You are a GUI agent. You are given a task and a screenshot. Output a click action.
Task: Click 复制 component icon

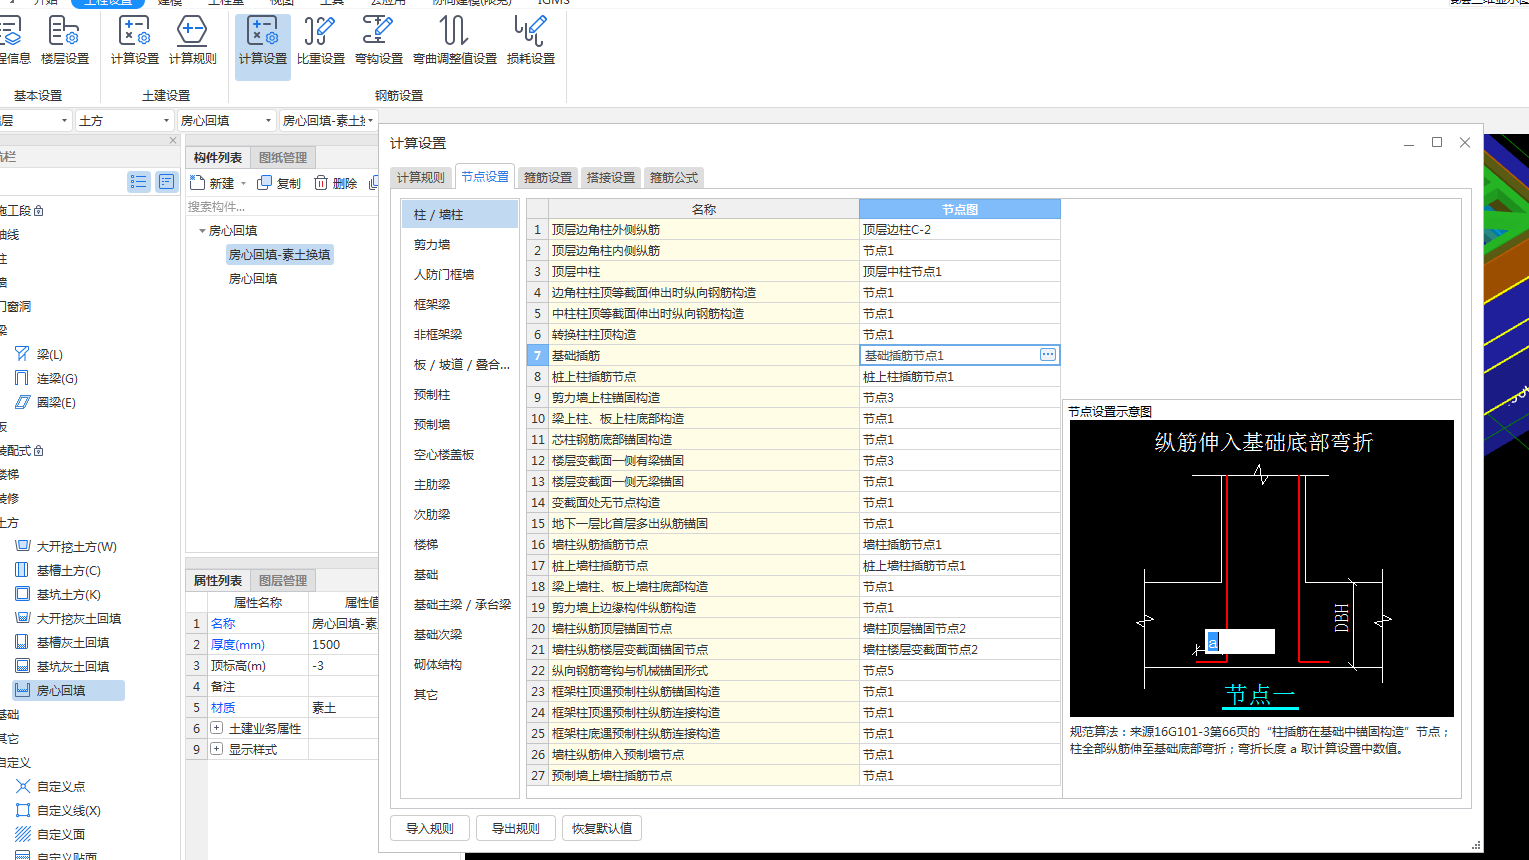279,183
